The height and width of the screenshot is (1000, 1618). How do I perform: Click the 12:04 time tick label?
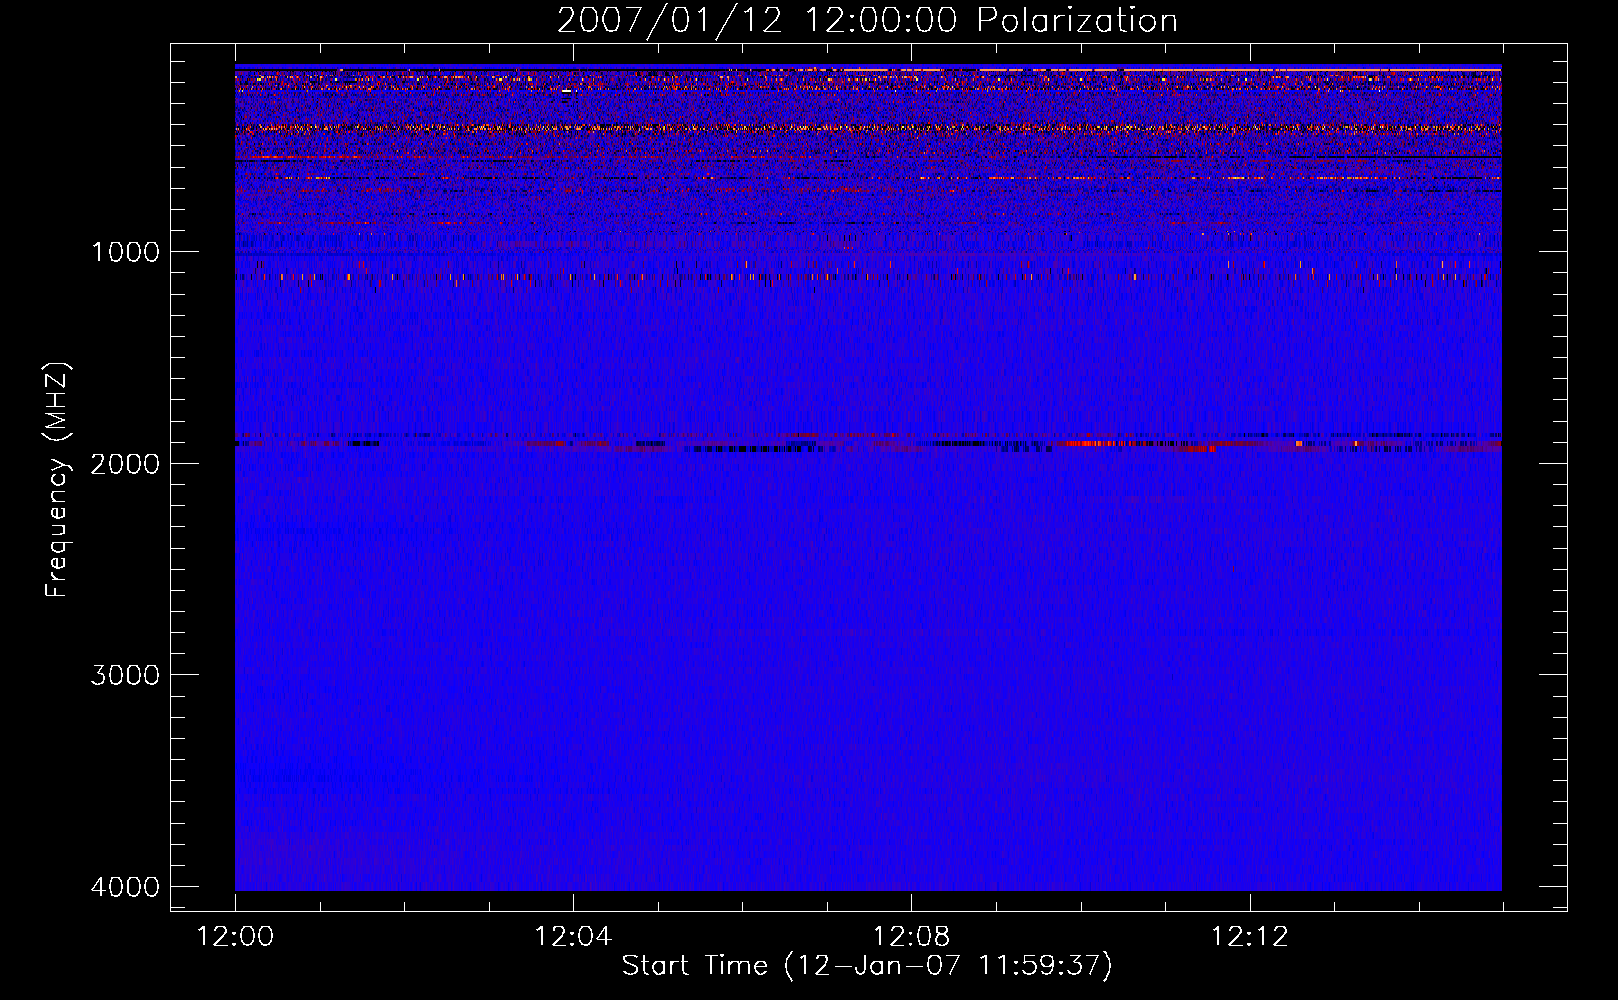tap(573, 937)
